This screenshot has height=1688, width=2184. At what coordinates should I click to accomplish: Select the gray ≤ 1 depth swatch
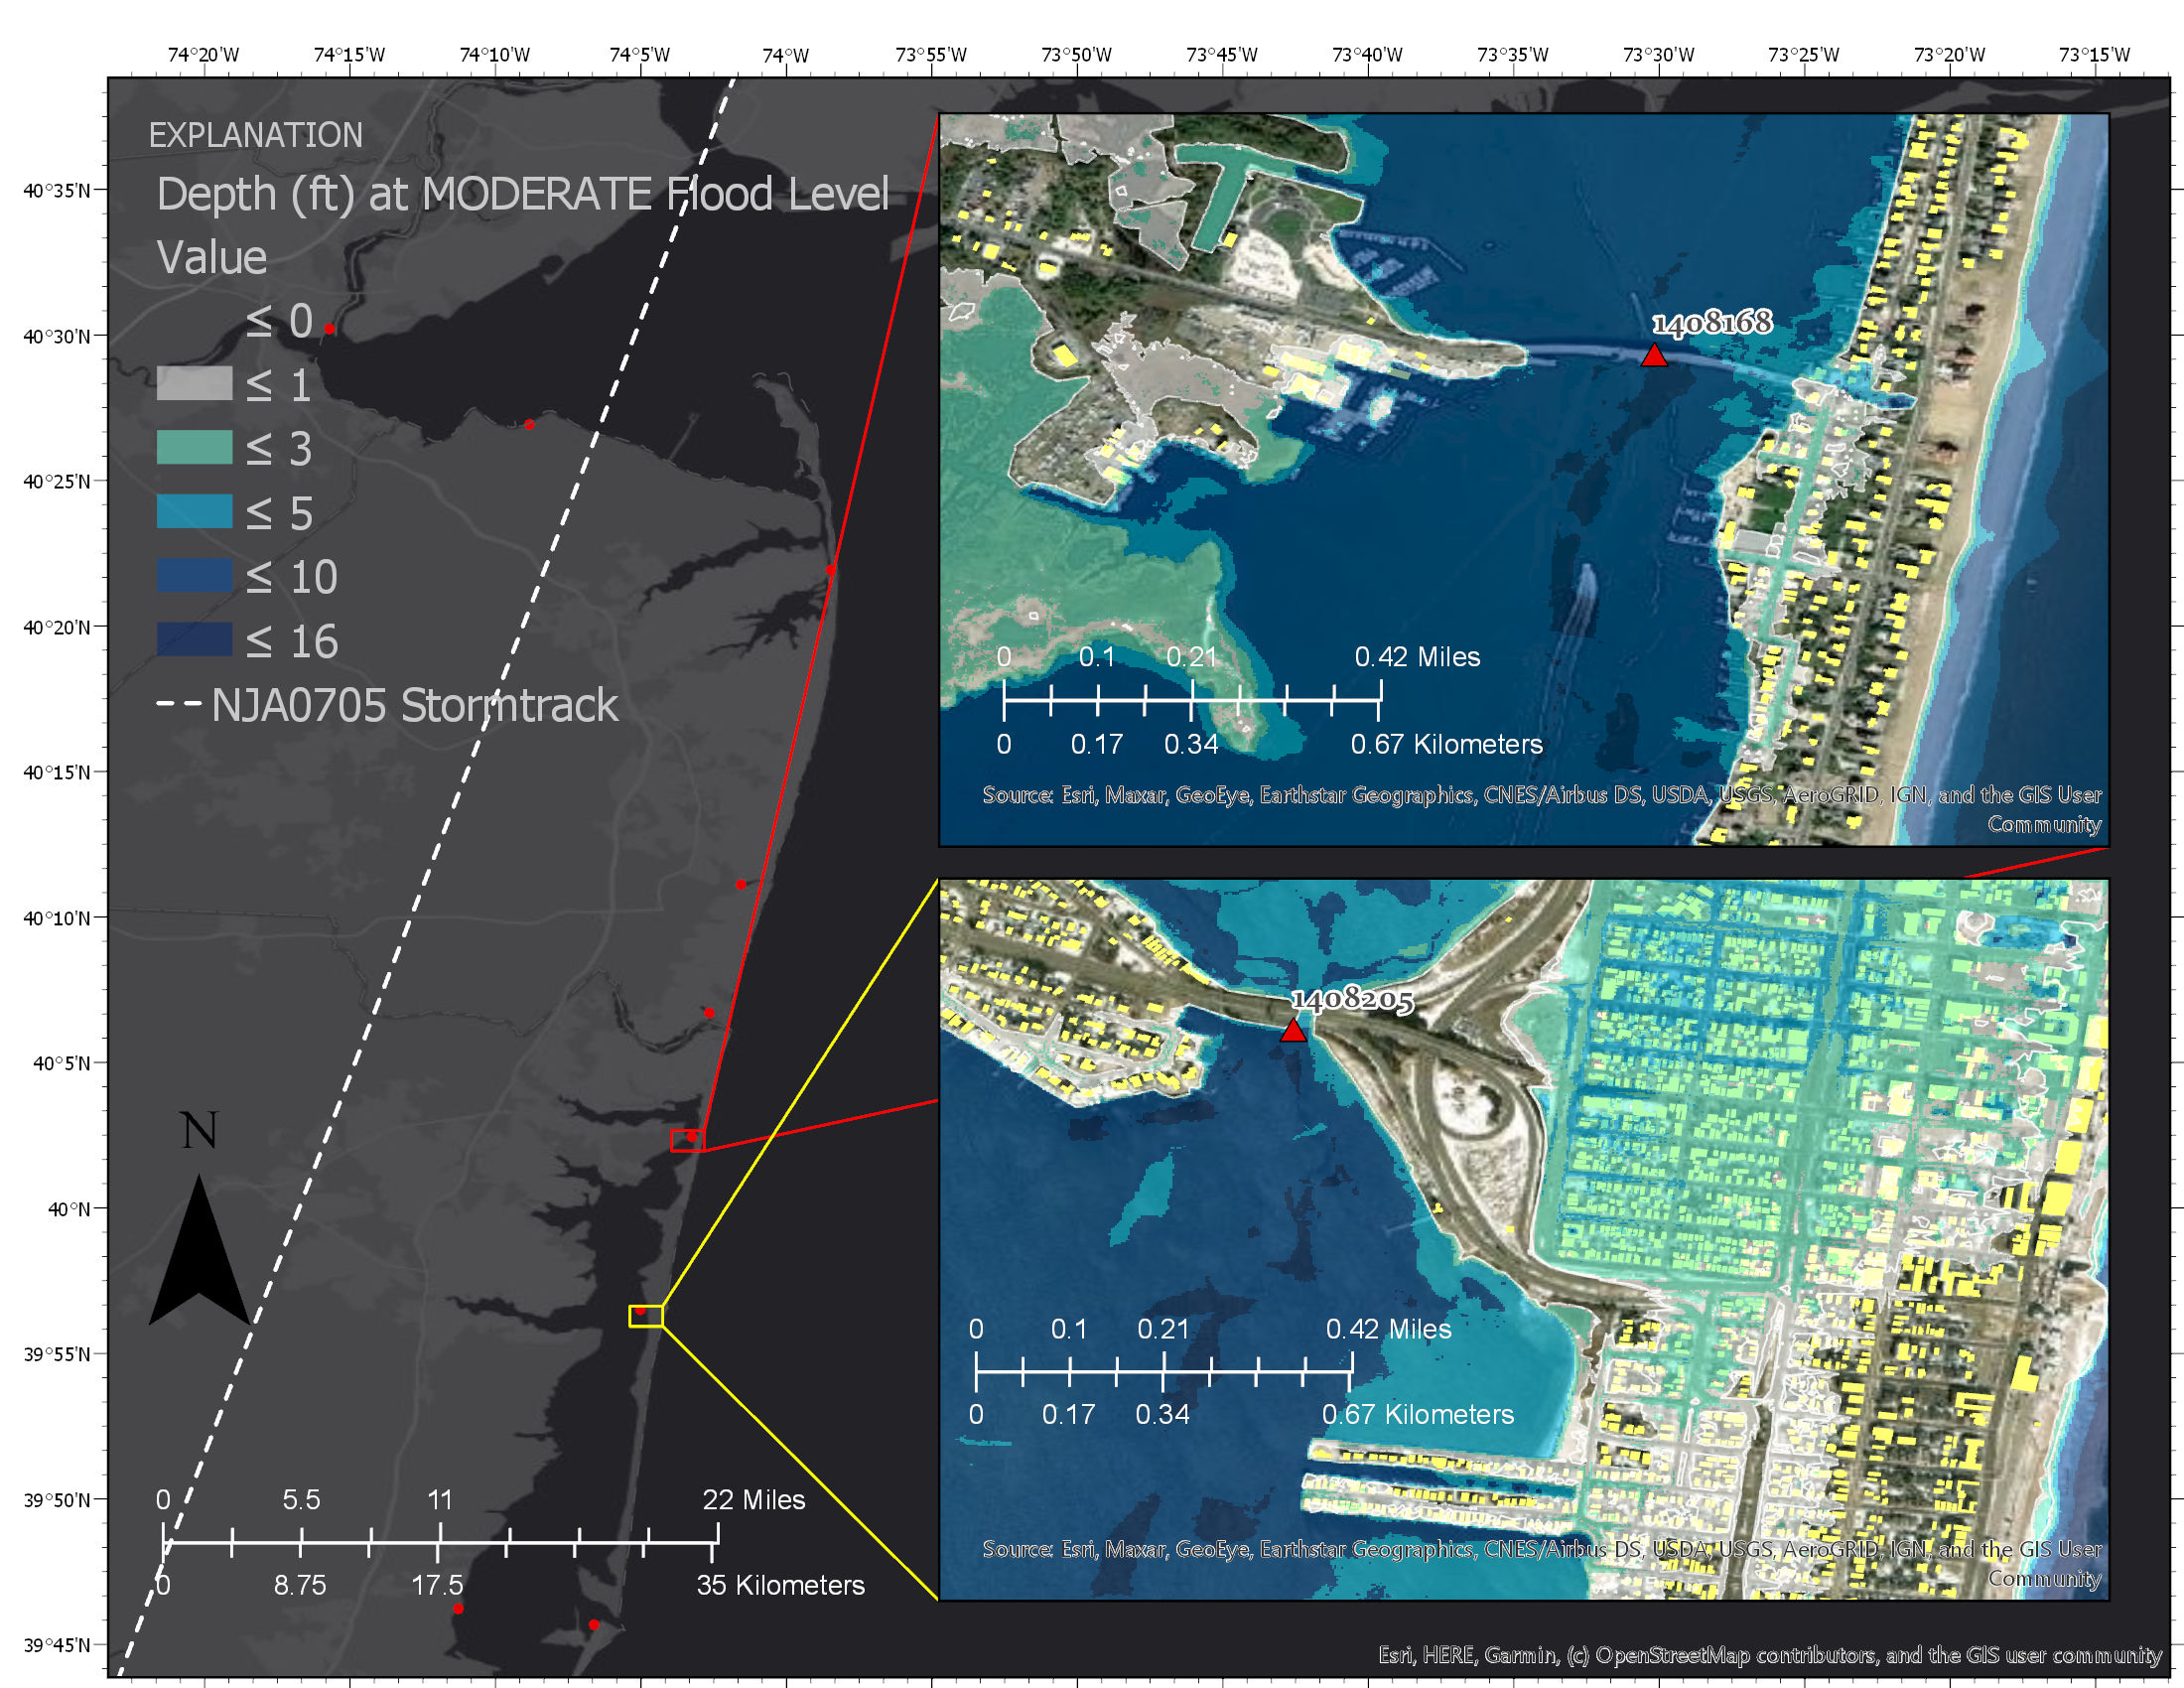(194, 384)
